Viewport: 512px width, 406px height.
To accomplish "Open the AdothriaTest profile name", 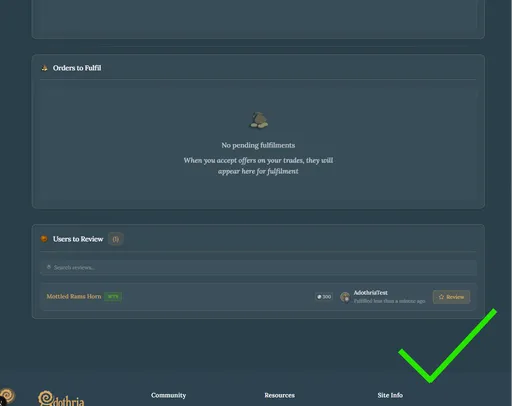I will coord(370,293).
